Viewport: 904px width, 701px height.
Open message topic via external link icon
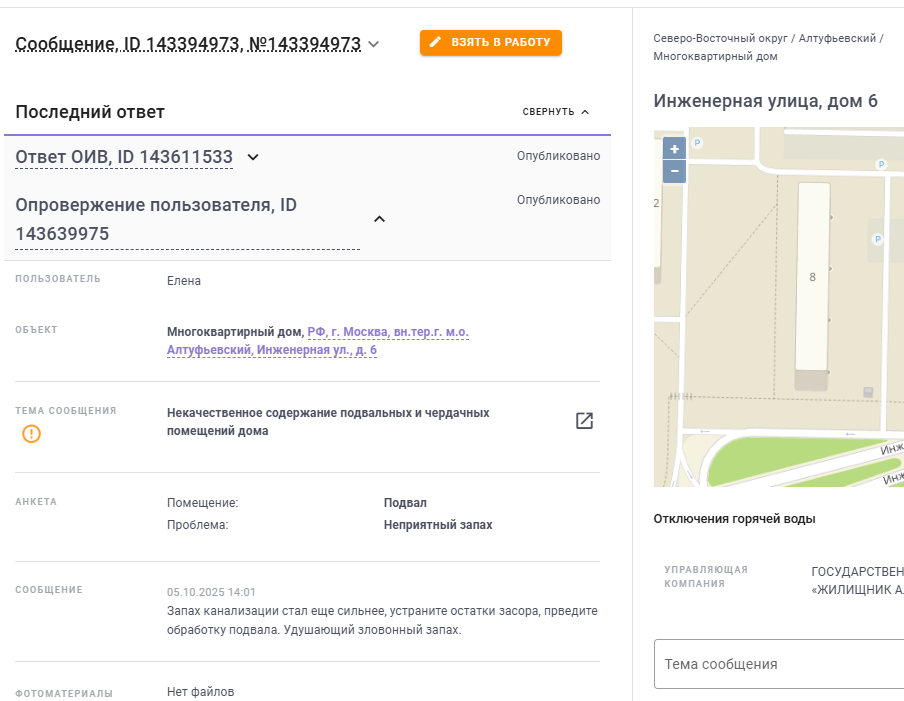585,421
